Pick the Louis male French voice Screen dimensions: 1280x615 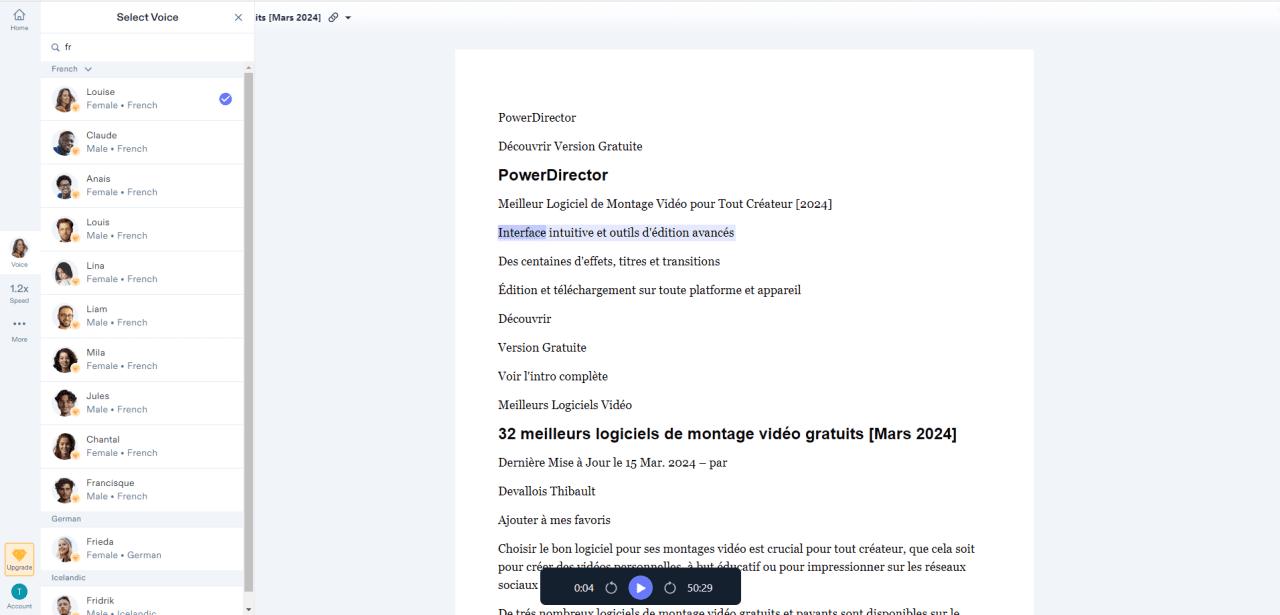point(142,229)
